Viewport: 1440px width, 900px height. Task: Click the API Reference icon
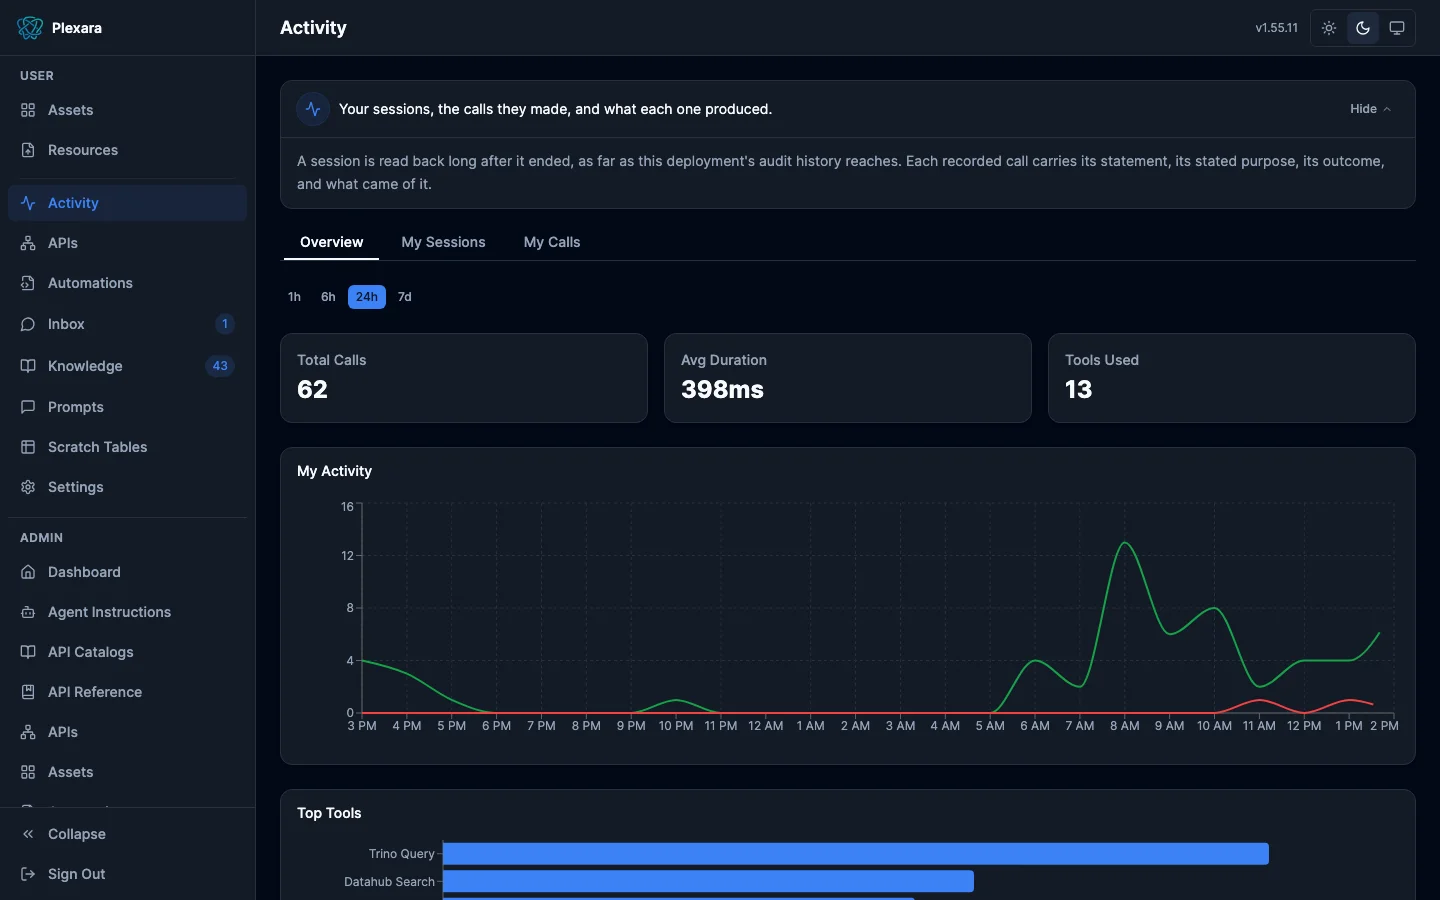point(28,692)
